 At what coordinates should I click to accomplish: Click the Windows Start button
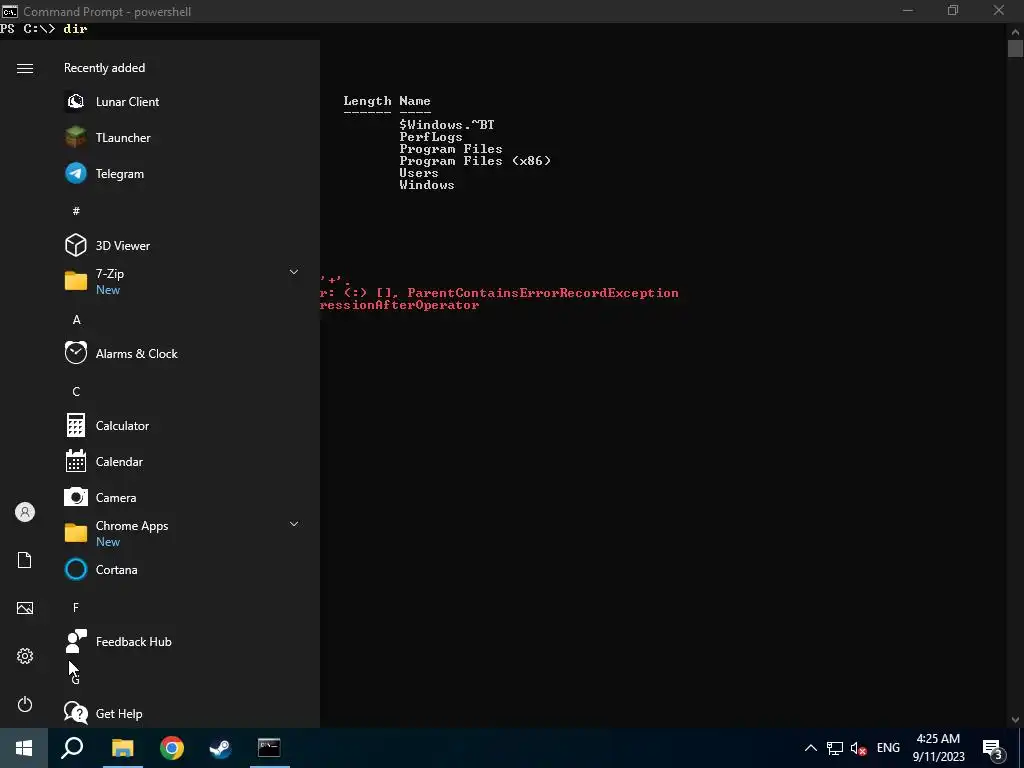(x=24, y=748)
